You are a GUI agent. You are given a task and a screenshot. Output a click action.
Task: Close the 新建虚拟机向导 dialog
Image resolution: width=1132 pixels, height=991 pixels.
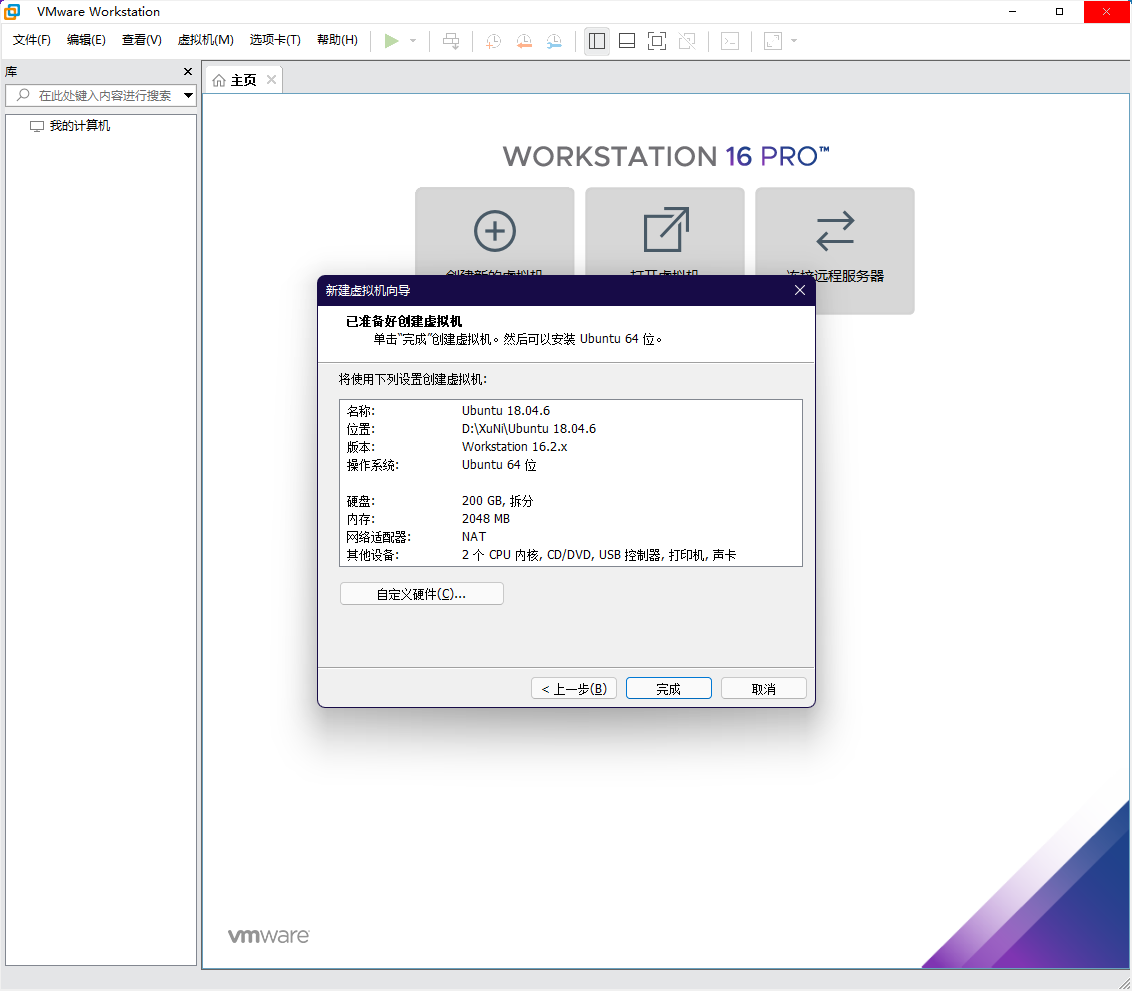tap(799, 290)
